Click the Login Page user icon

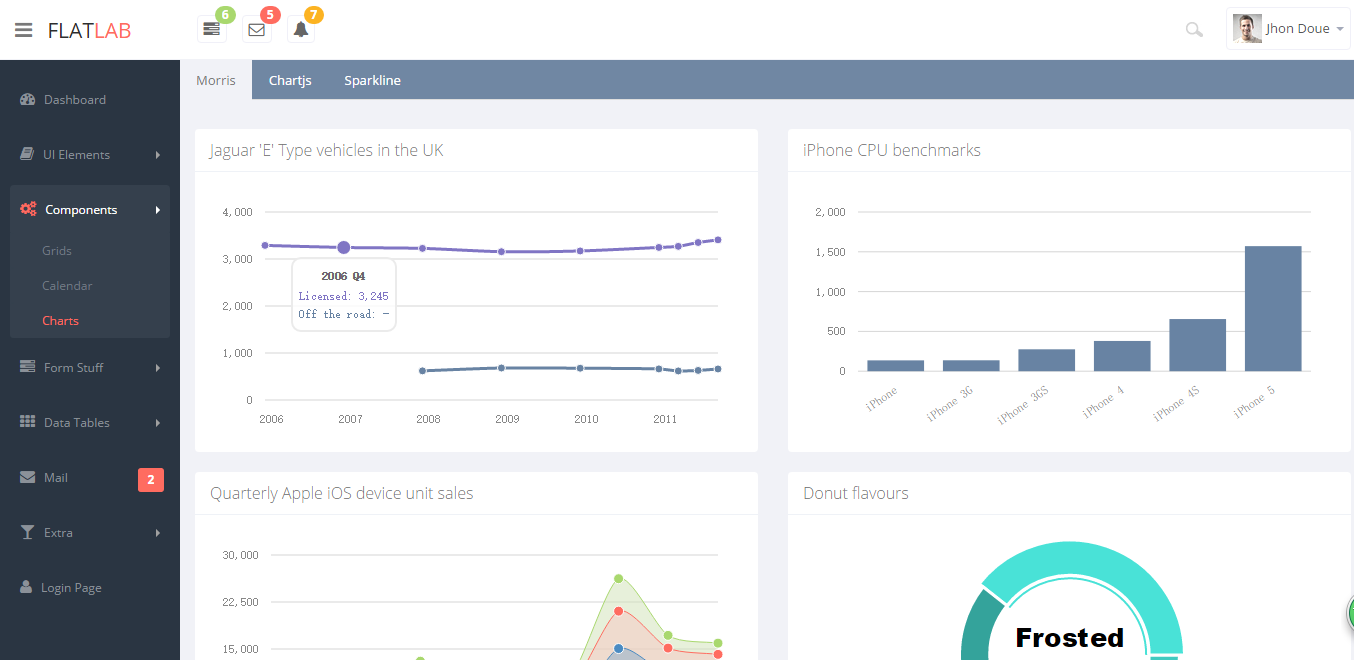(26, 587)
